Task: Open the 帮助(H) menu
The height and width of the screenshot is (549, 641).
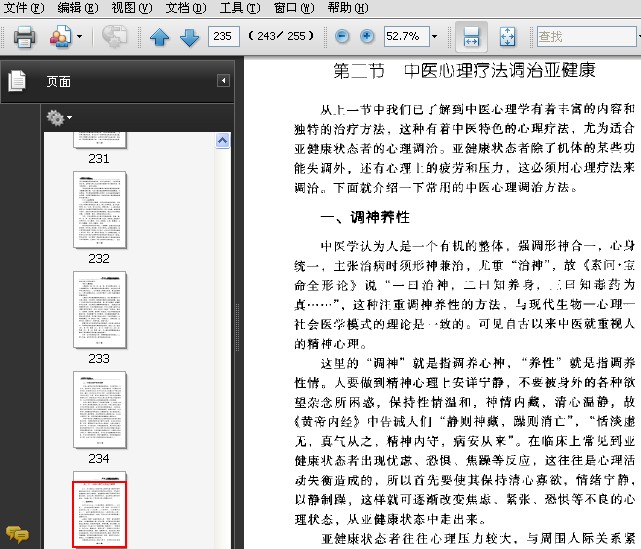Action: (346, 8)
